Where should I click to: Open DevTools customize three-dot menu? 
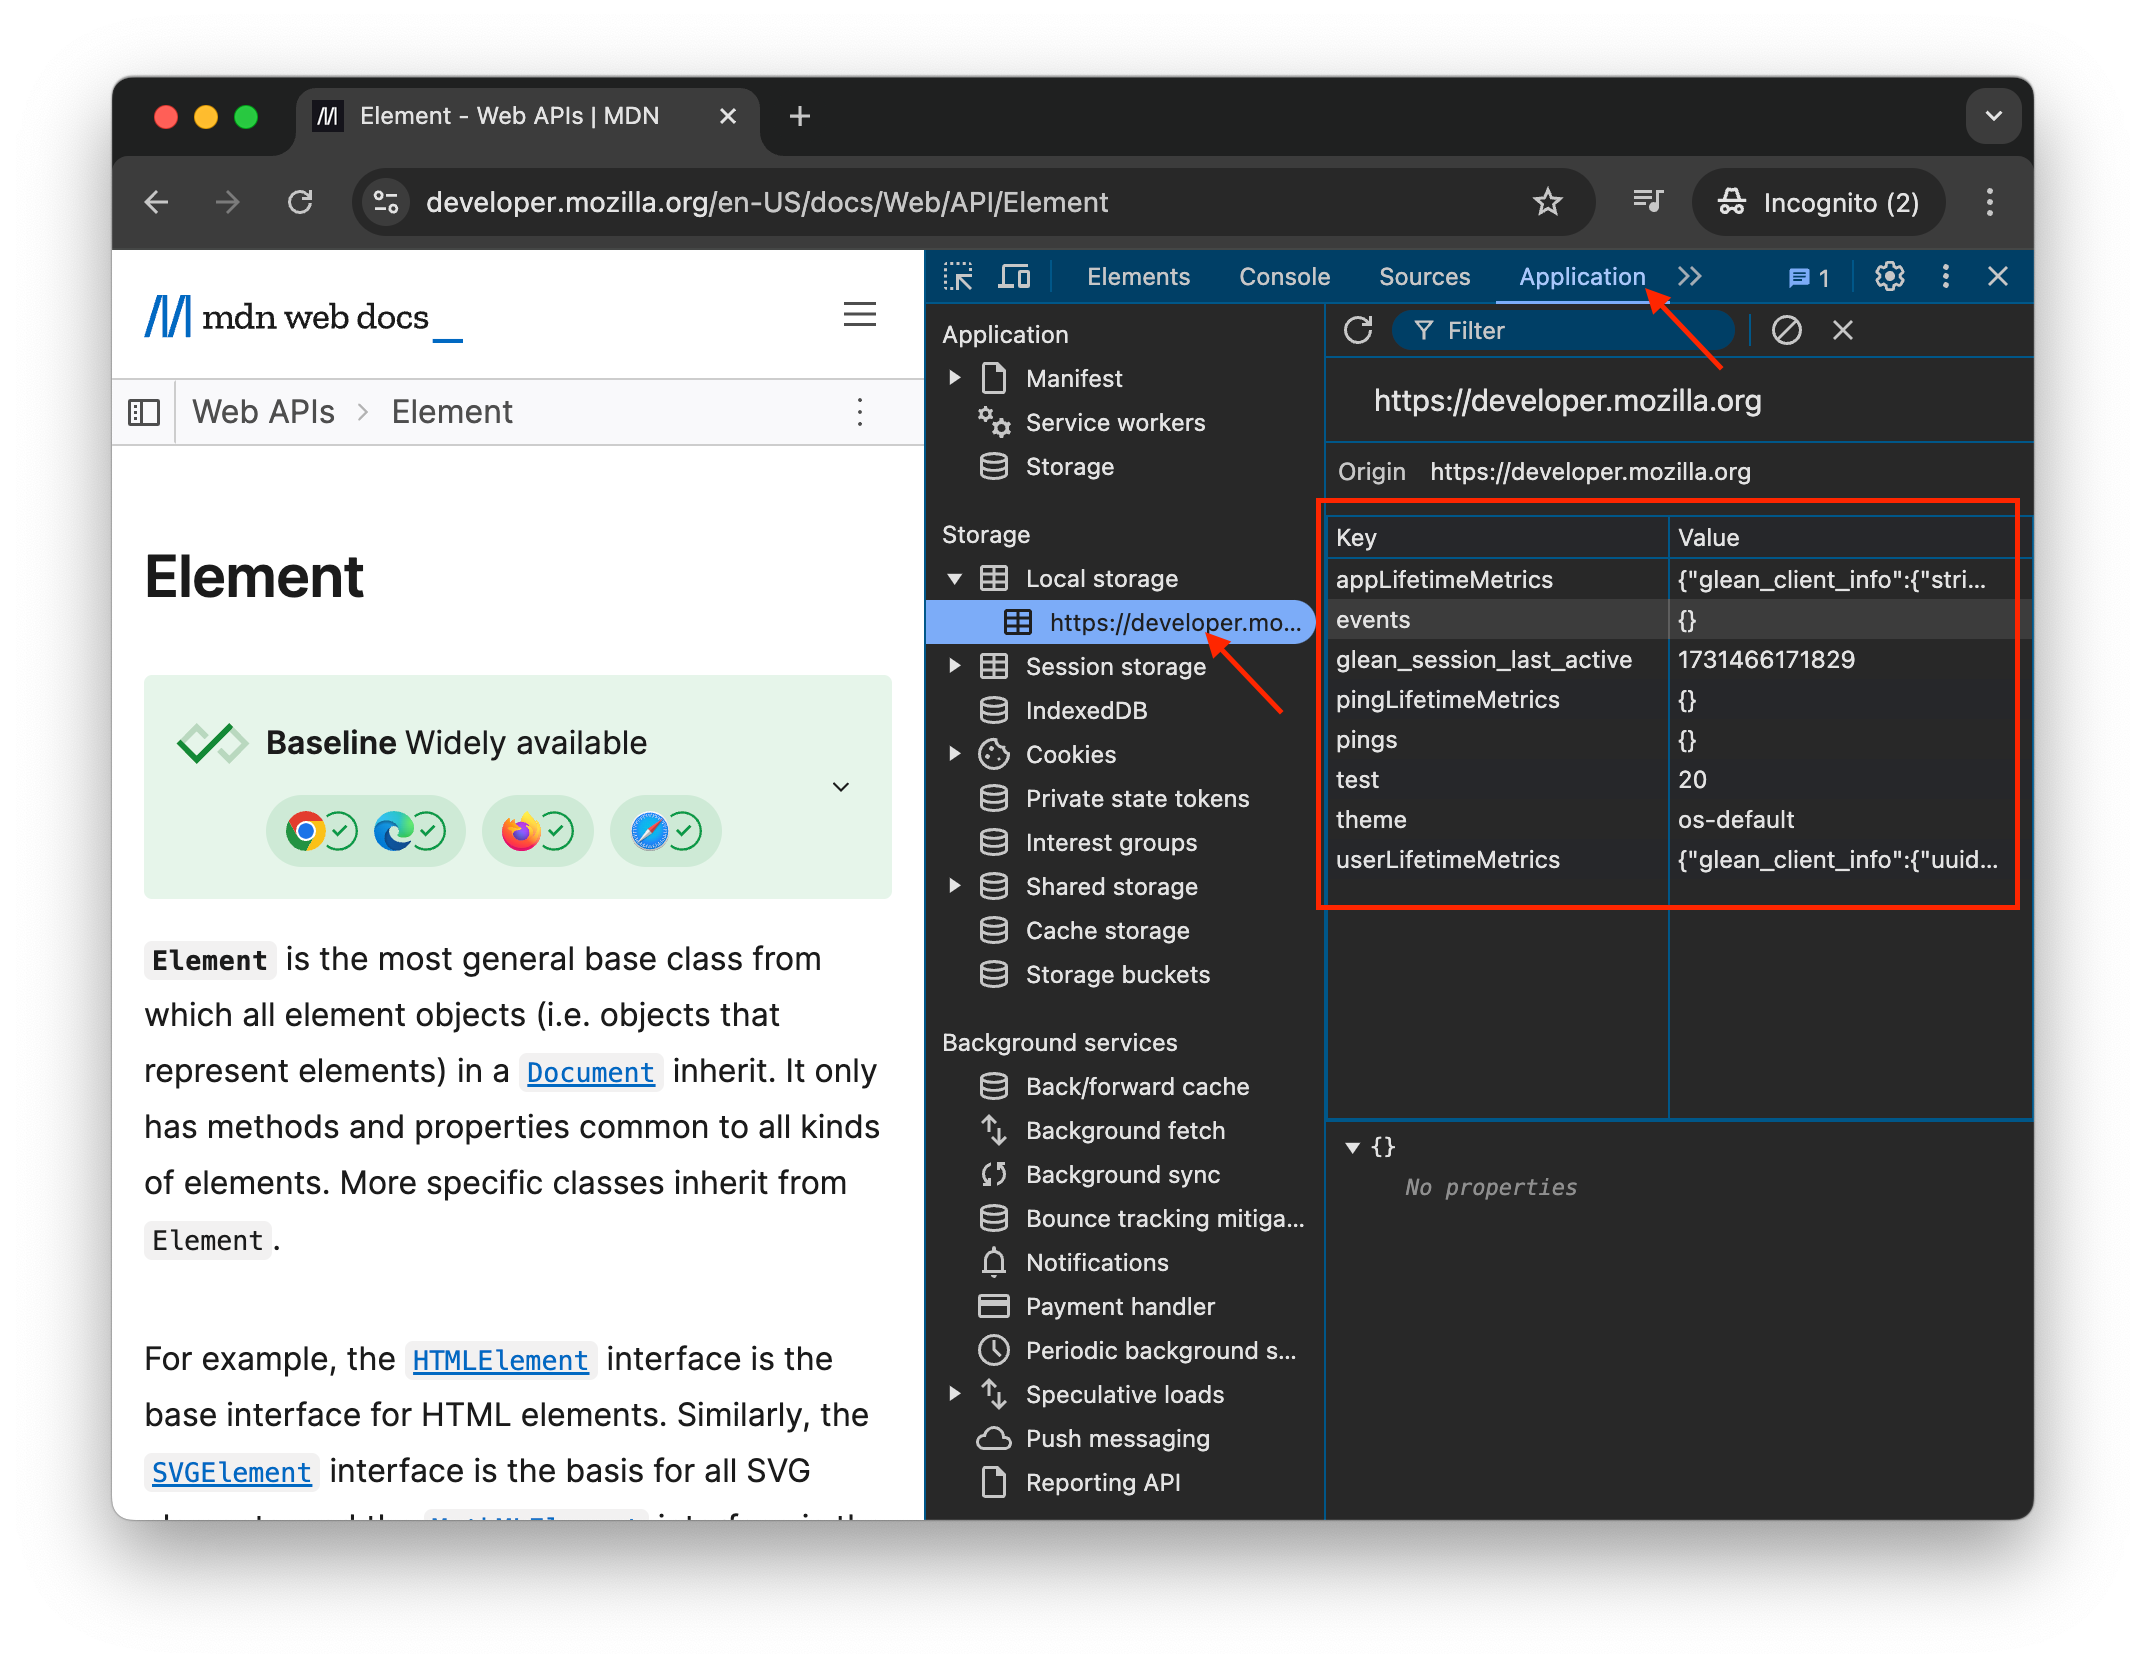coord(1945,277)
